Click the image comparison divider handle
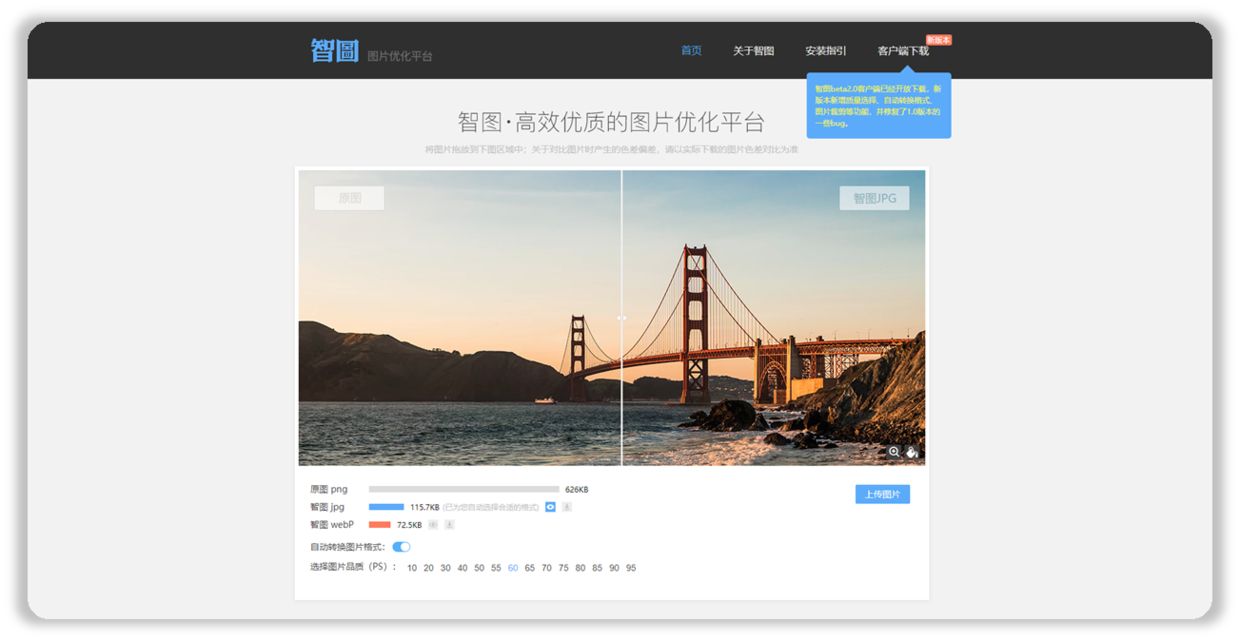Image resolution: width=1240 pixels, height=641 pixels. point(621,318)
